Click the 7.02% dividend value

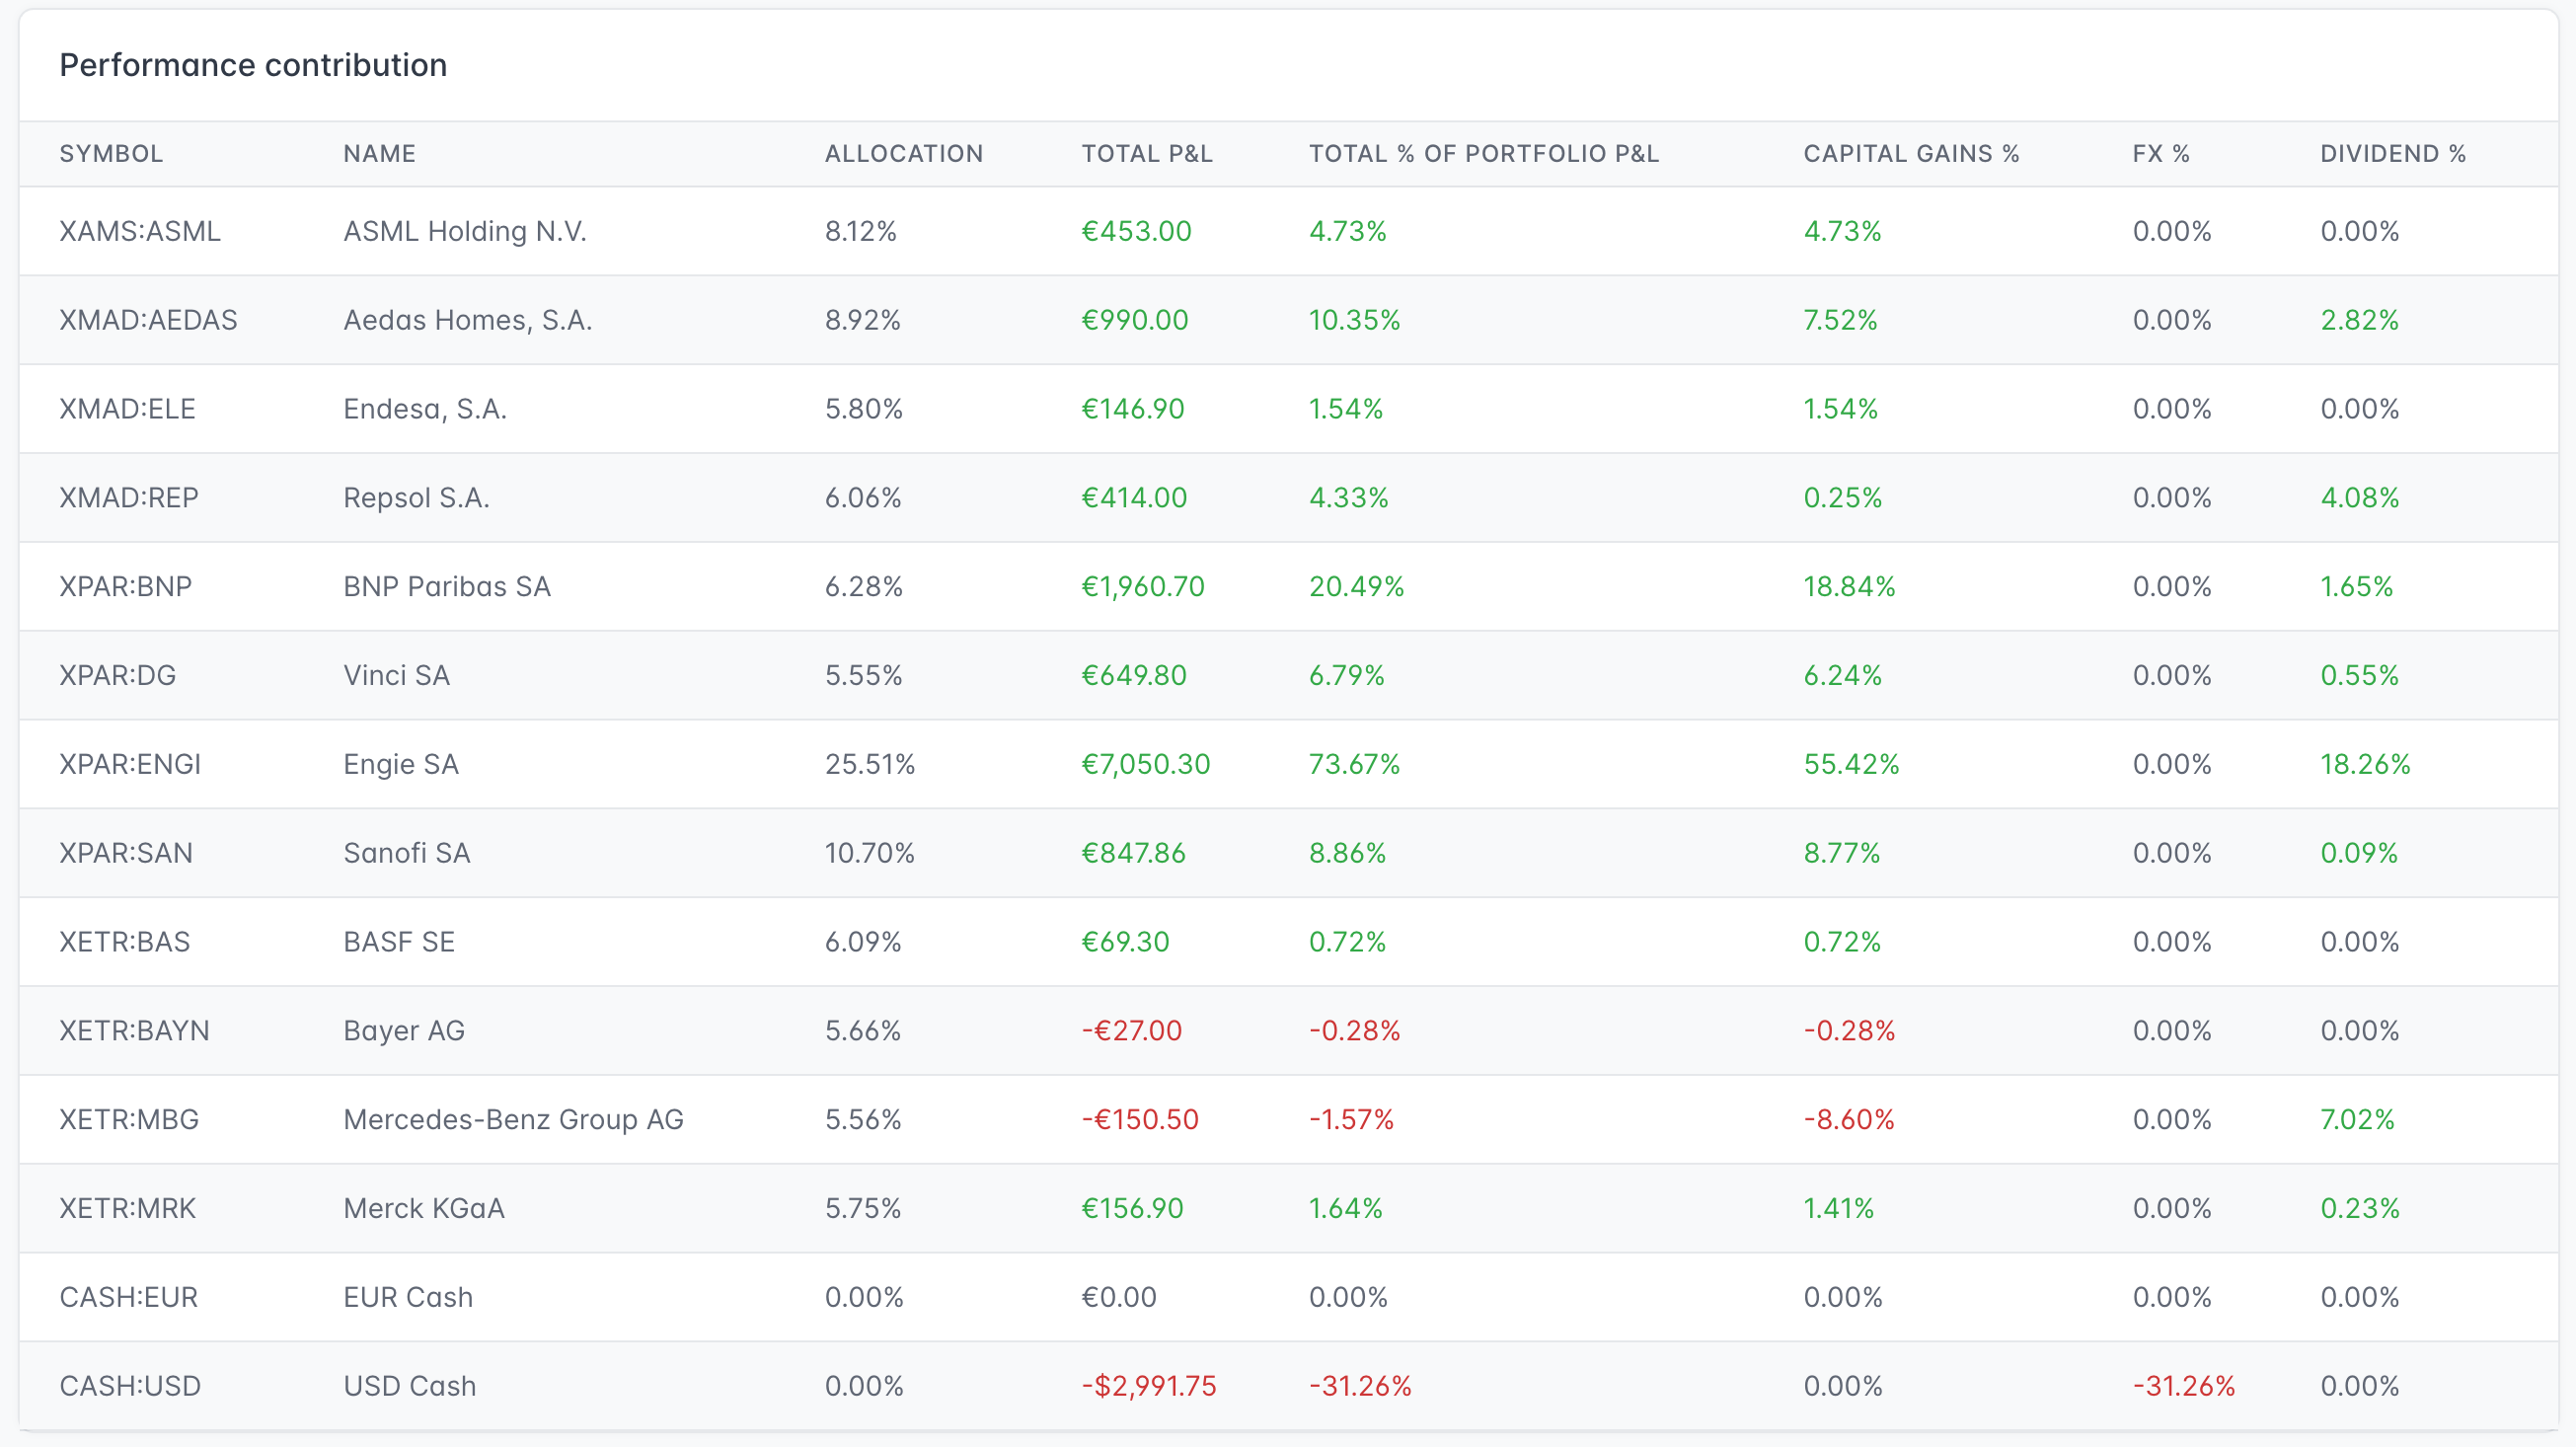(x=2357, y=1119)
